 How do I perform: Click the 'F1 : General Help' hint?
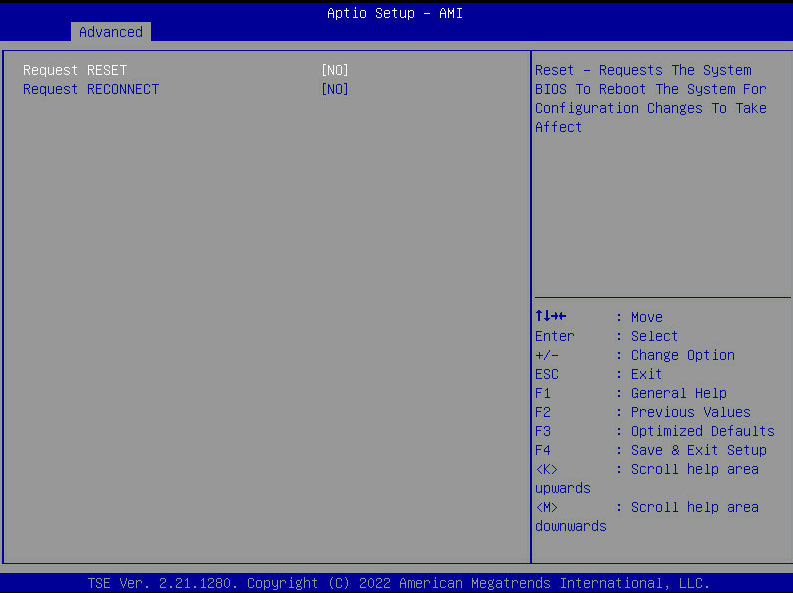coord(631,393)
